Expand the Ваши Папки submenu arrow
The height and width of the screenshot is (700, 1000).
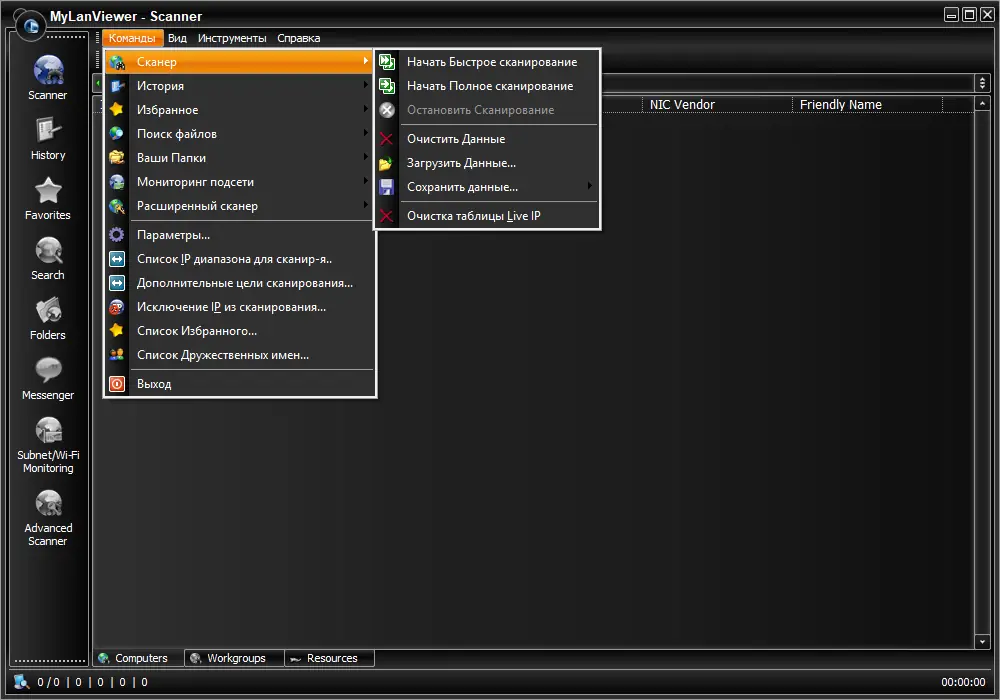tap(366, 157)
